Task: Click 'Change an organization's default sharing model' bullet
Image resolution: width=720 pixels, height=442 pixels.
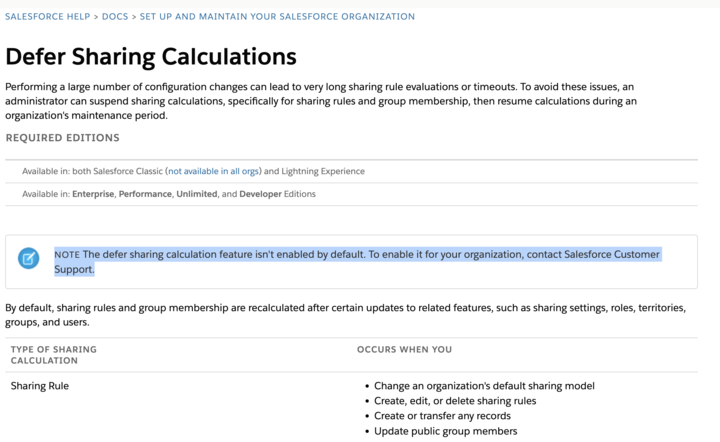Action: click(x=484, y=386)
